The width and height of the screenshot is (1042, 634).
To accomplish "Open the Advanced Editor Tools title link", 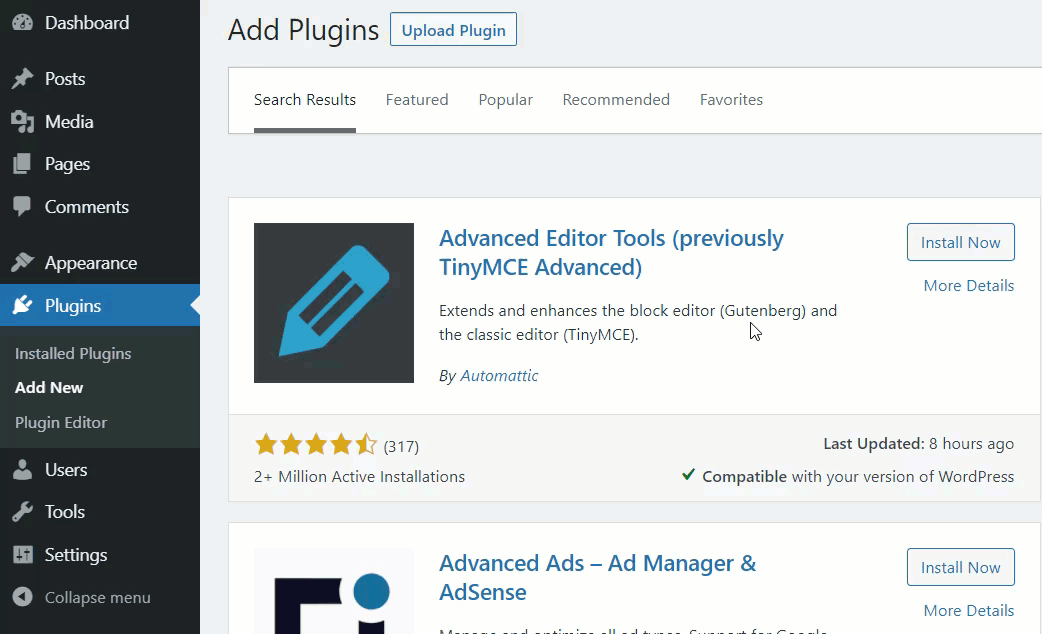I will click(611, 253).
